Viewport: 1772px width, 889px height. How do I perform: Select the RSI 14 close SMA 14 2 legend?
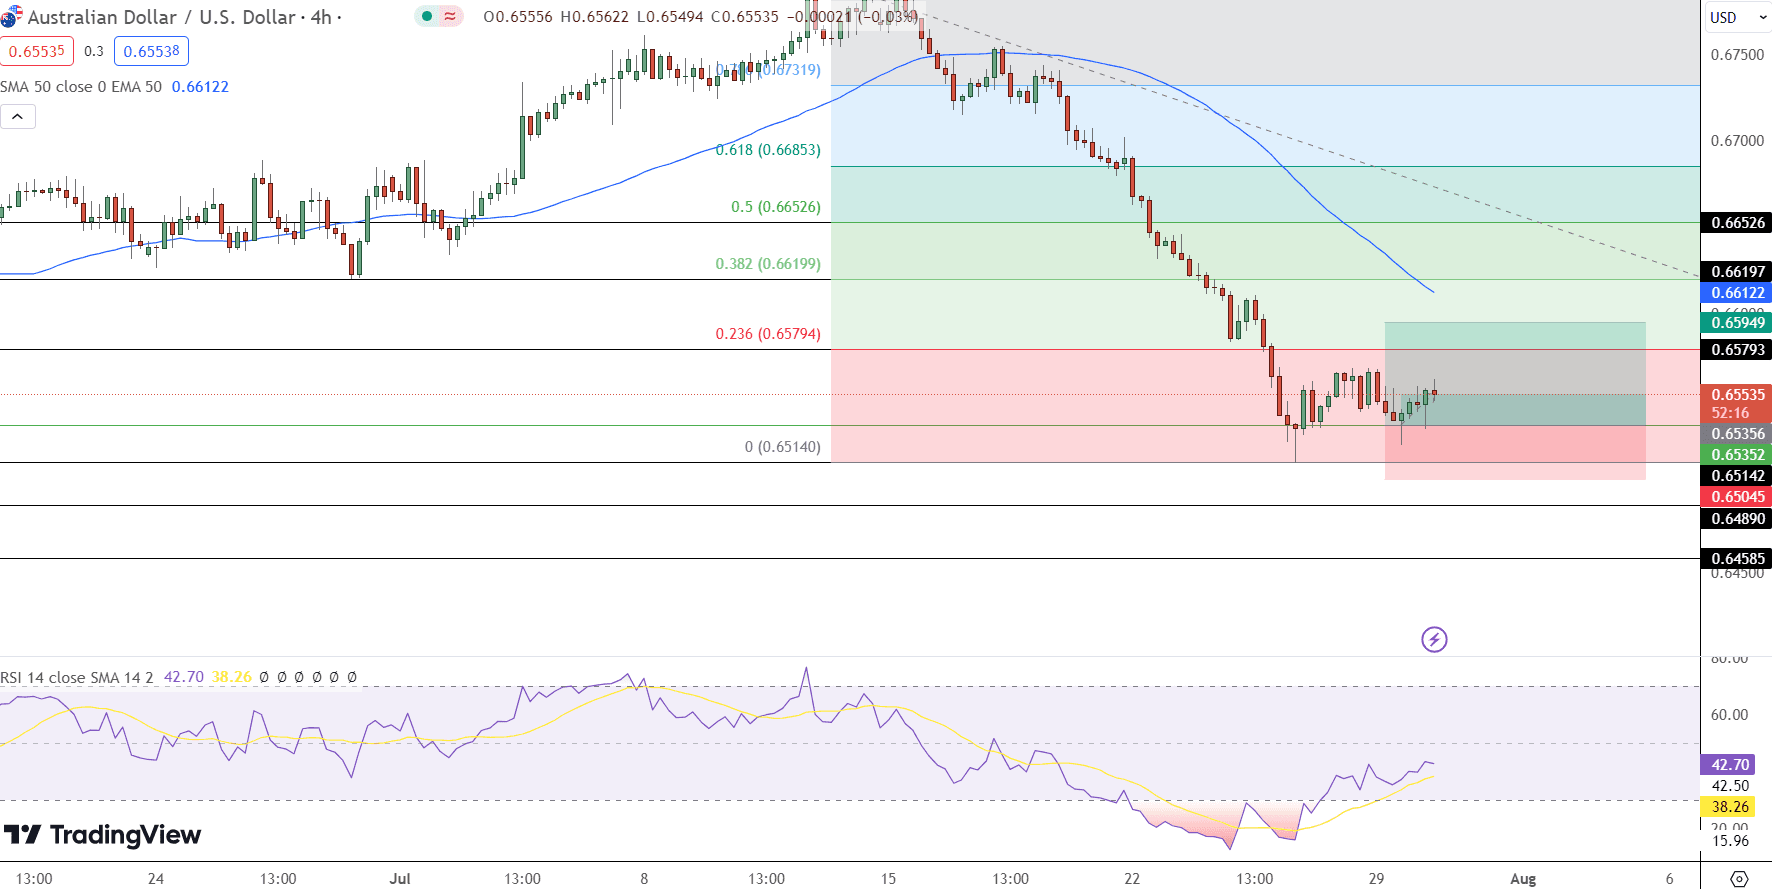(77, 677)
